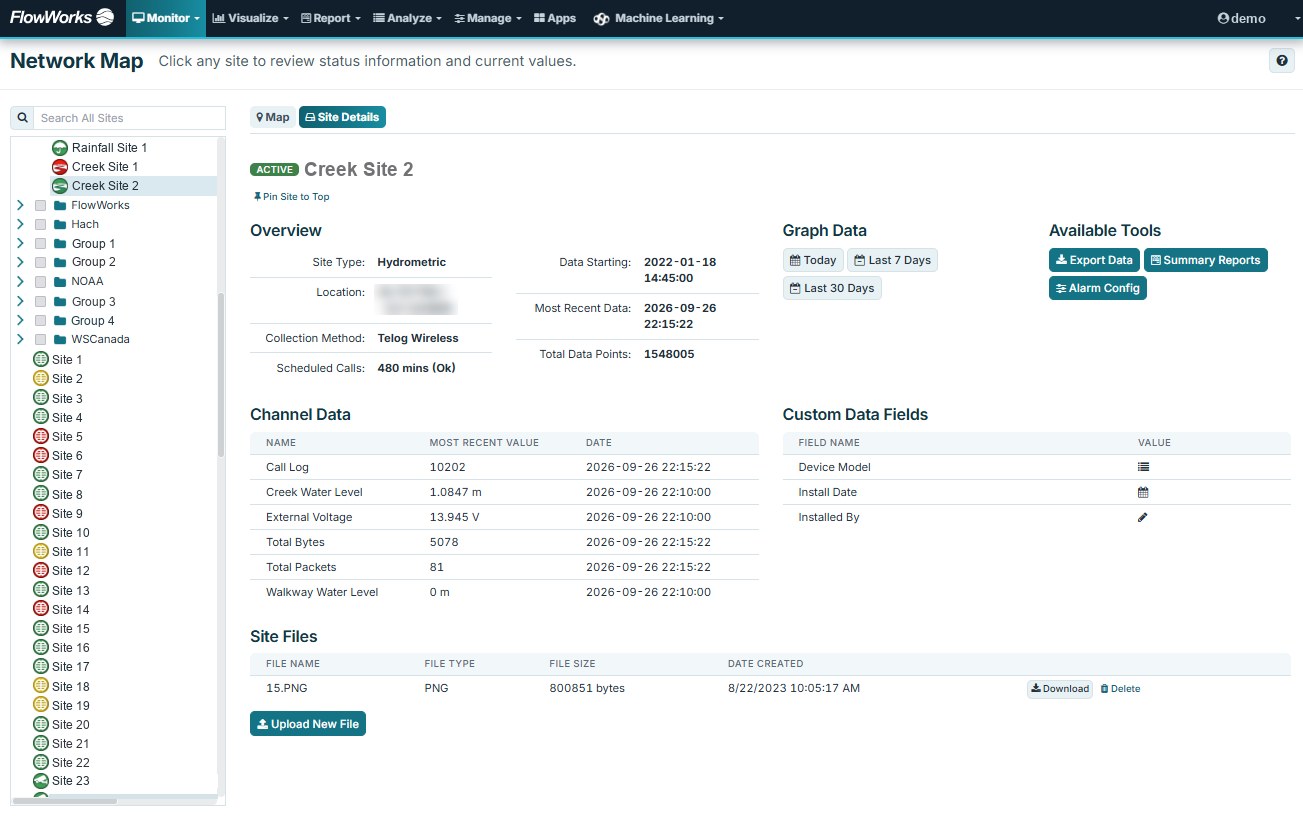Click the Site 12 red status icon
Screen dimensions: 1303x823
tap(41, 570)
